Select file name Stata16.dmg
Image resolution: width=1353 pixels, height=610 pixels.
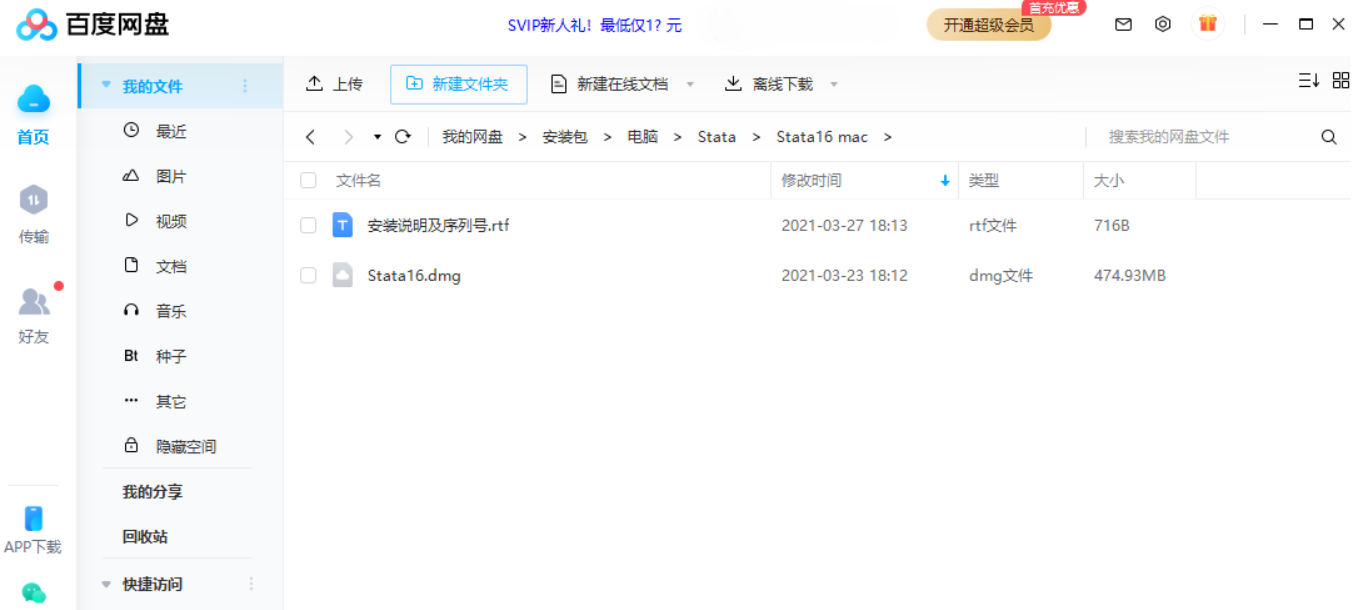(414, 275)
